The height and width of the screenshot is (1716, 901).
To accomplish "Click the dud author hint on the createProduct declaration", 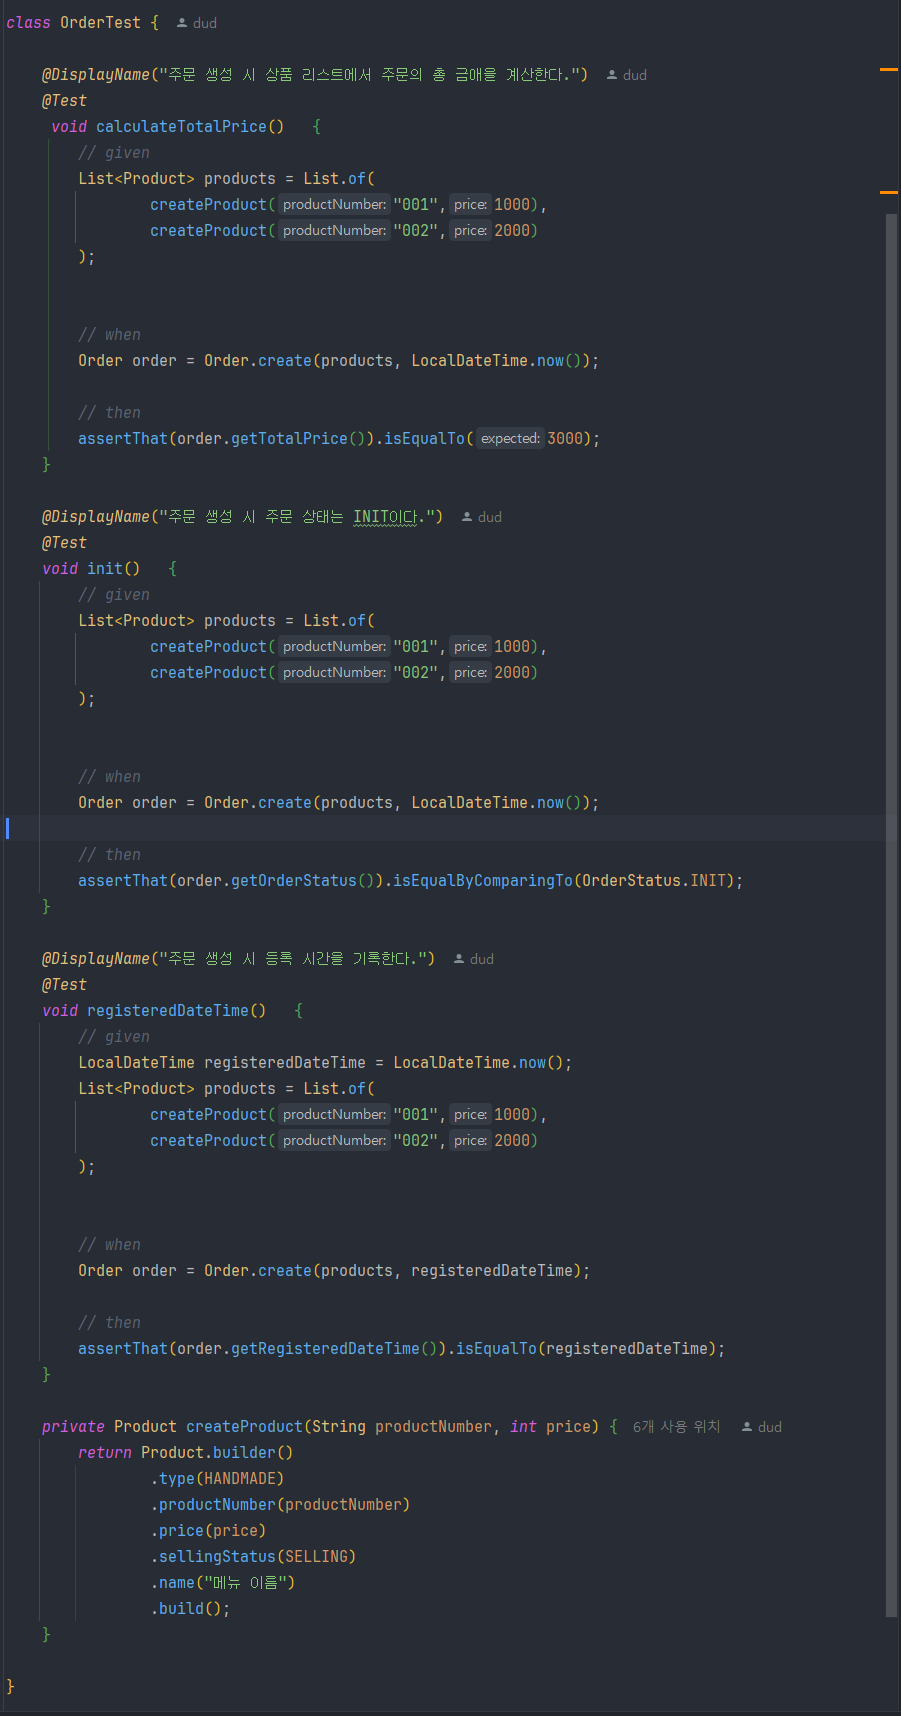I will [762, 1427].
